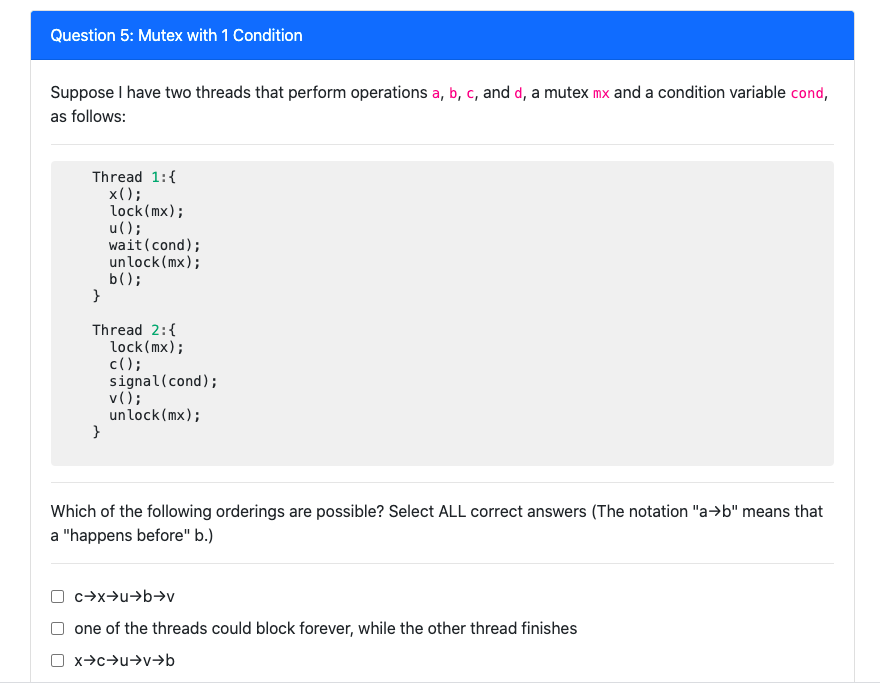Click the 'x();' code line
880x689 pixels.
coord(125,194)
